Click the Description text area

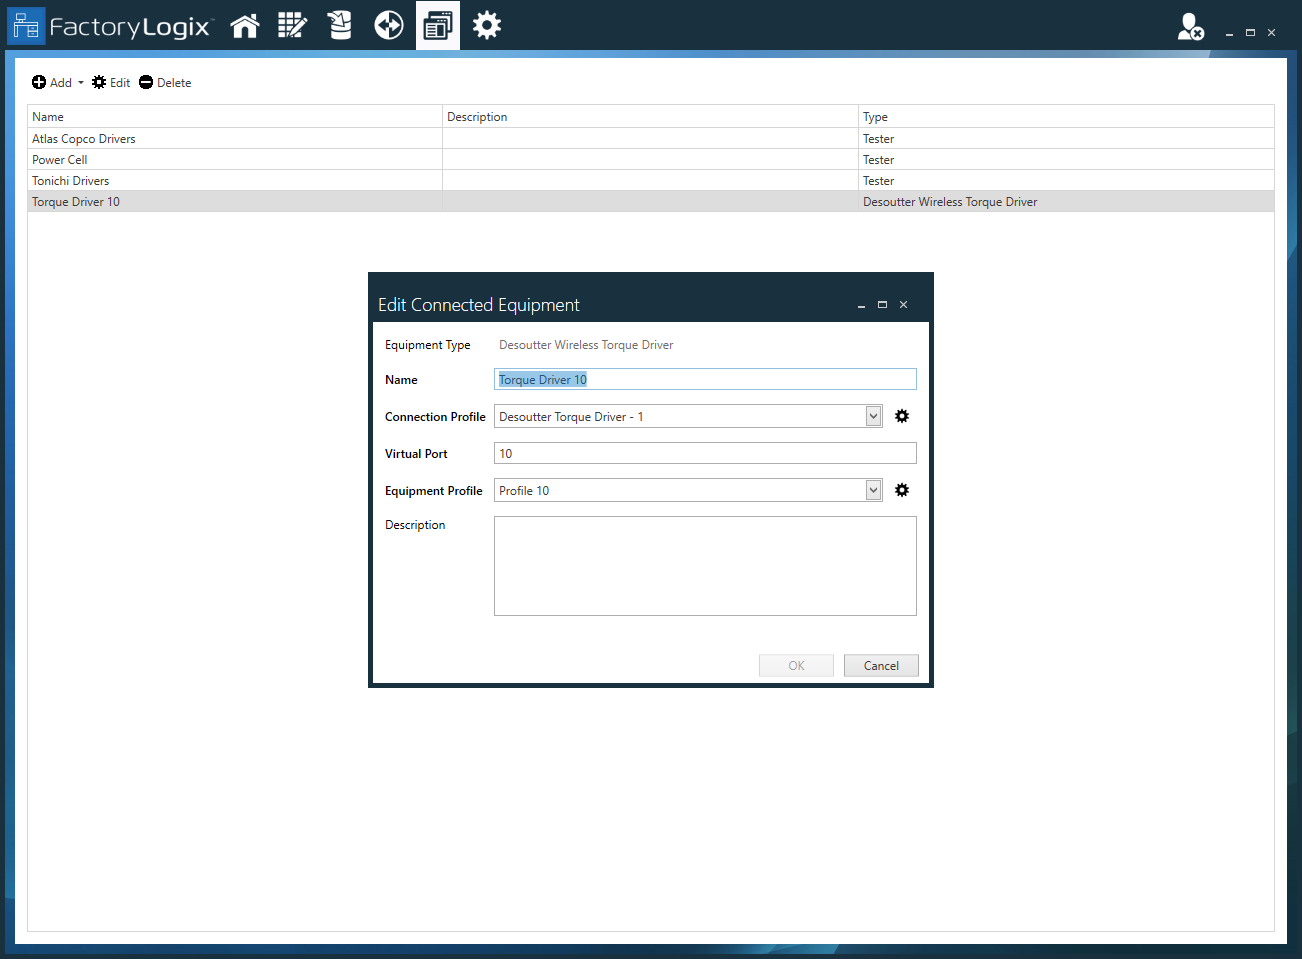(704, 565)
